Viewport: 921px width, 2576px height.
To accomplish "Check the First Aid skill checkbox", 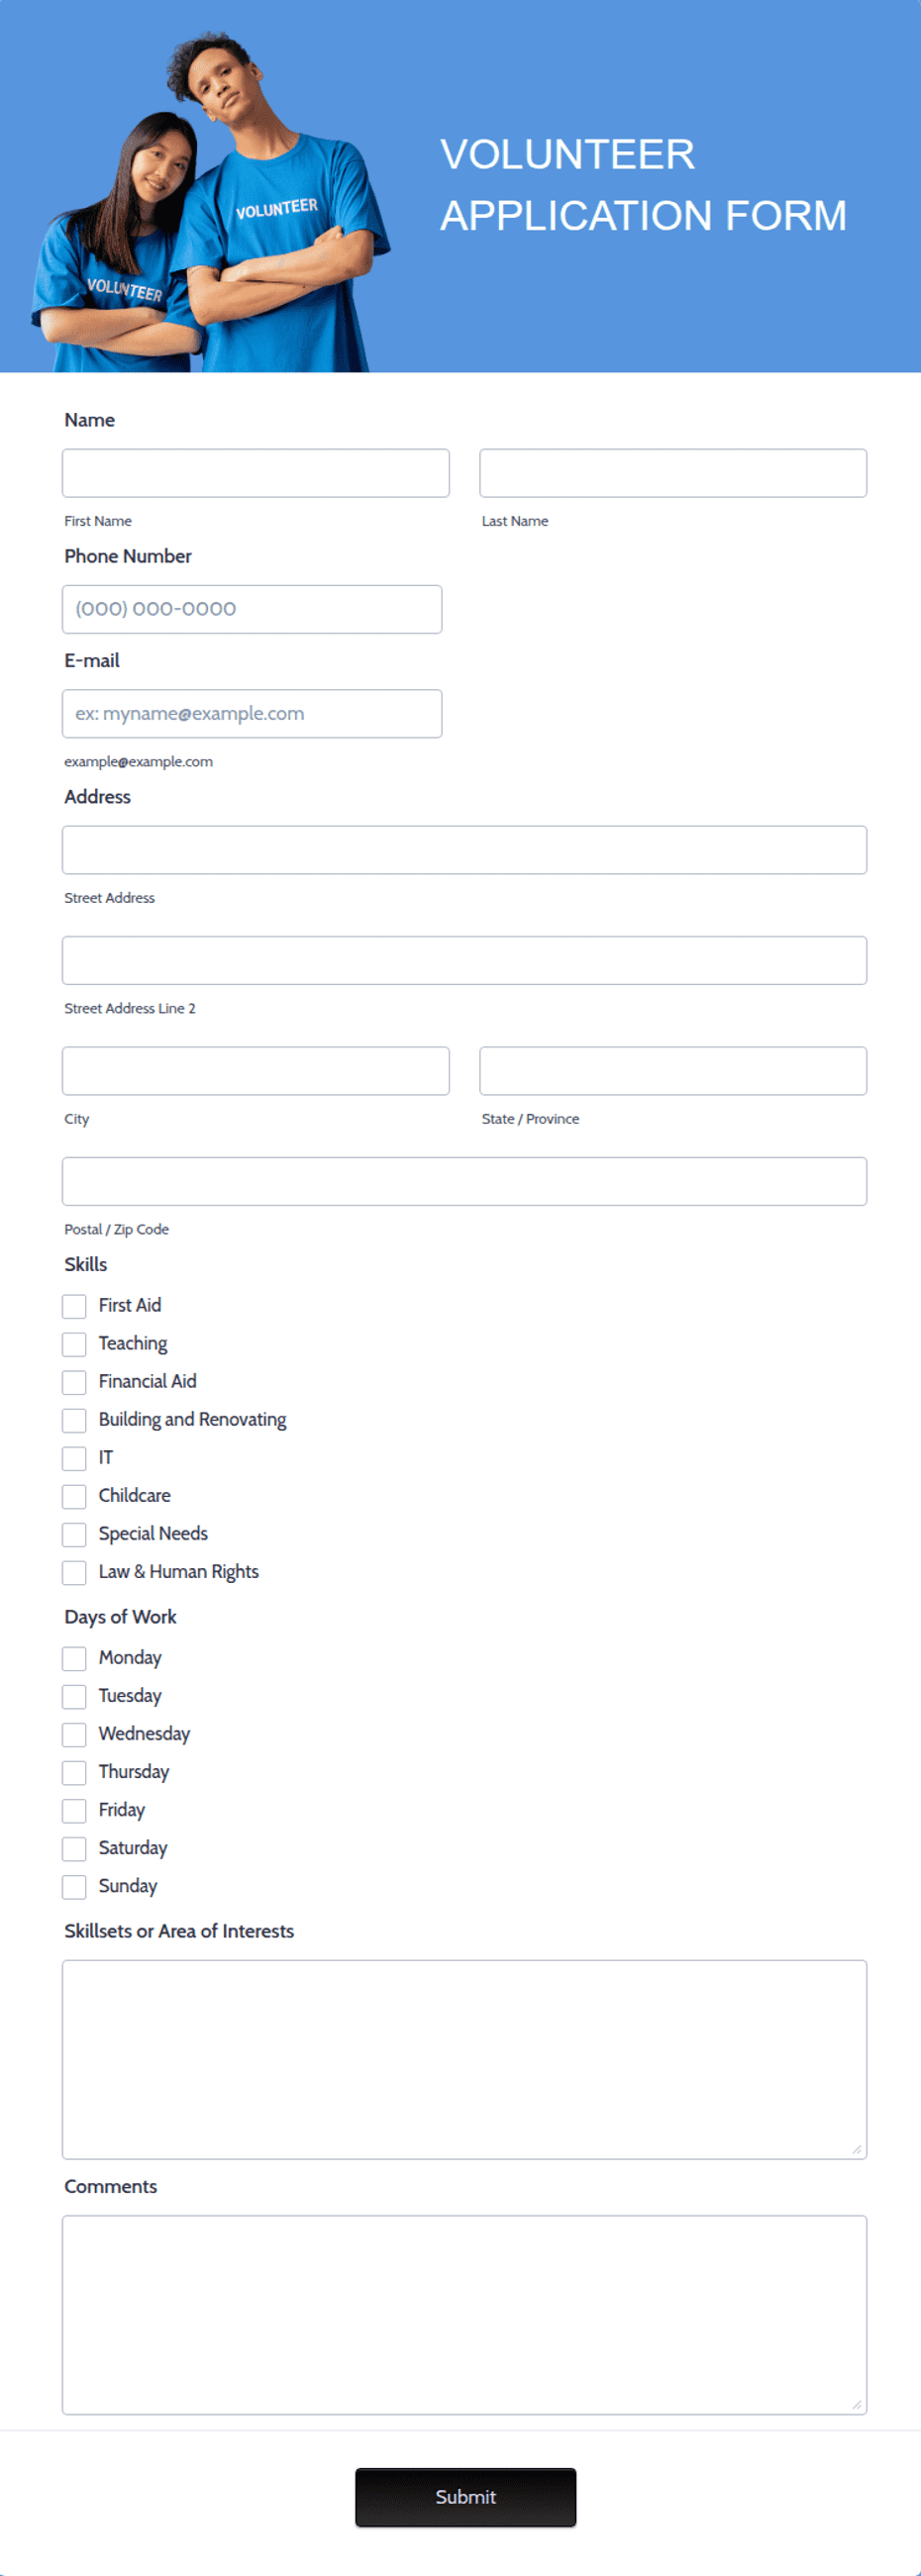I will tap(74, 1306).
